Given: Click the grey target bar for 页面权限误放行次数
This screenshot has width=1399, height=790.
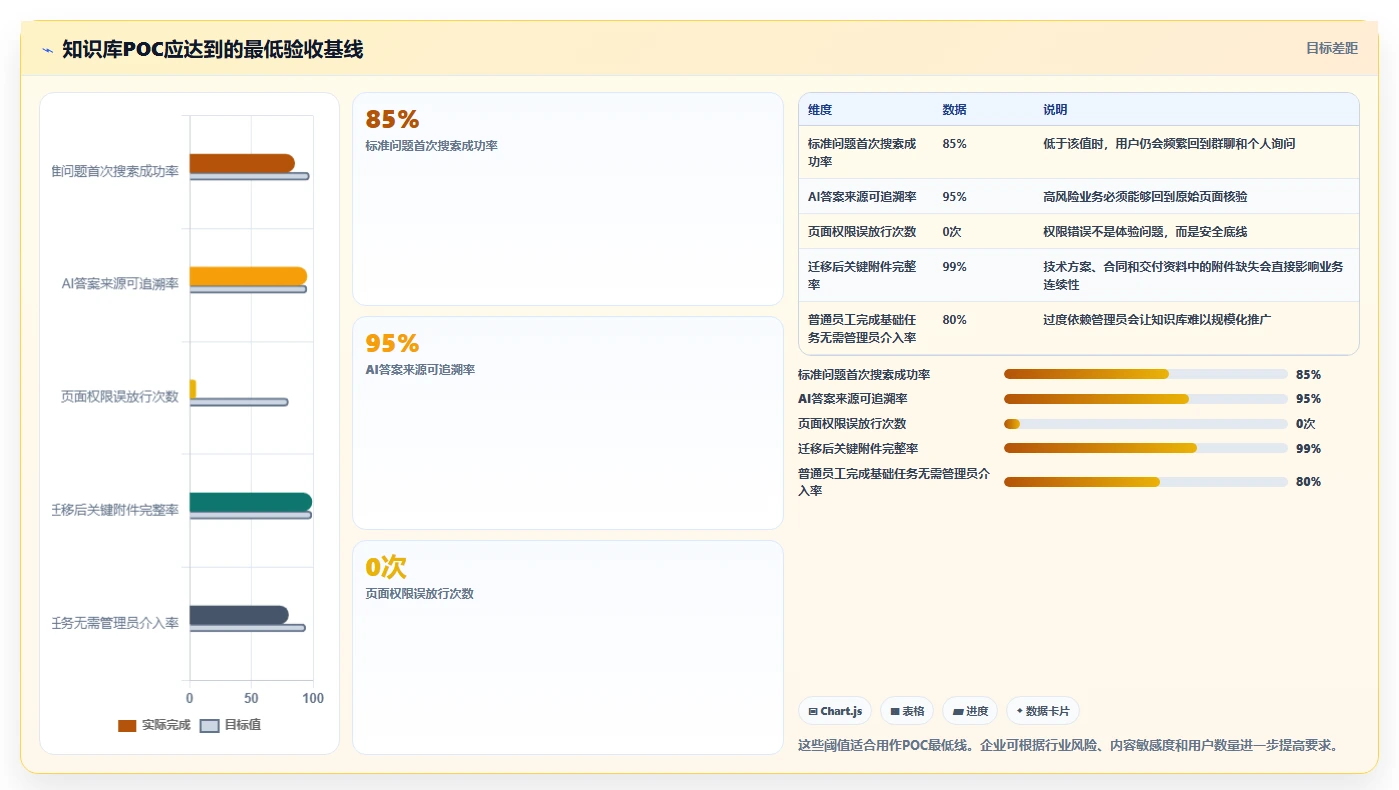Looking at the screenshot, I should [x=239, y=402].
